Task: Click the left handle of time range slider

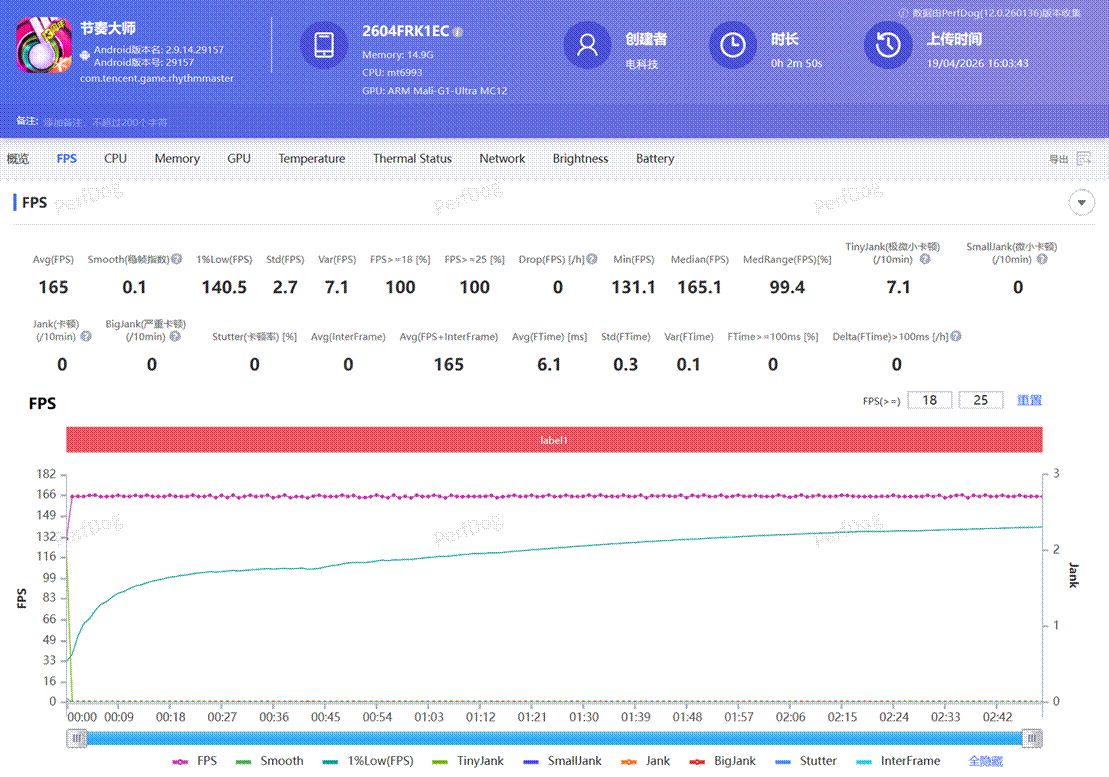Action: pyautogui.click(x=77, y=738)
